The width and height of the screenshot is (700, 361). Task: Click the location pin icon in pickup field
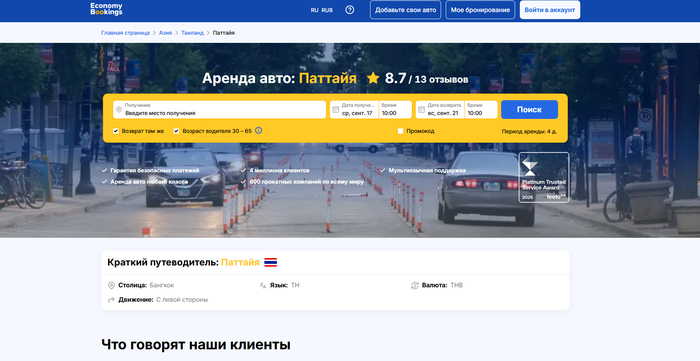[x=119, y=110]
